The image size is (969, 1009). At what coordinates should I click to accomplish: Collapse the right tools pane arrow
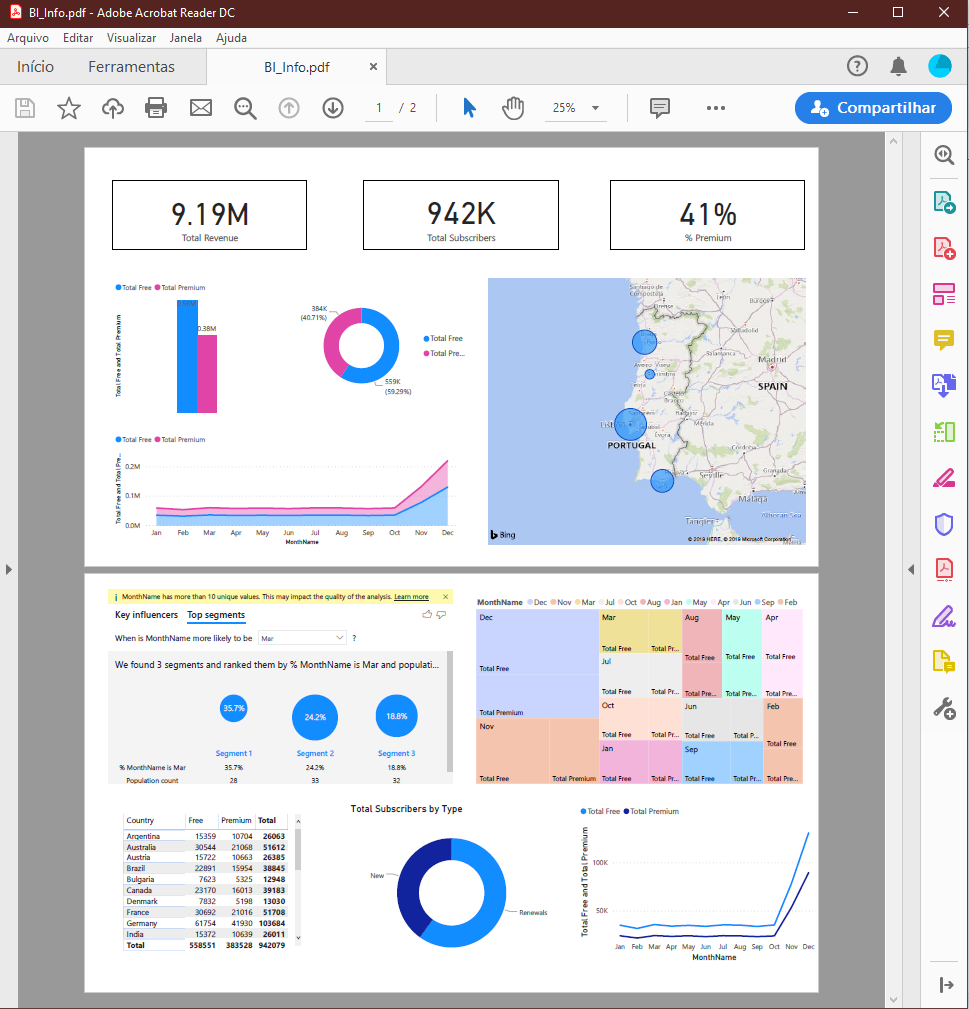(x=910, y=569)
